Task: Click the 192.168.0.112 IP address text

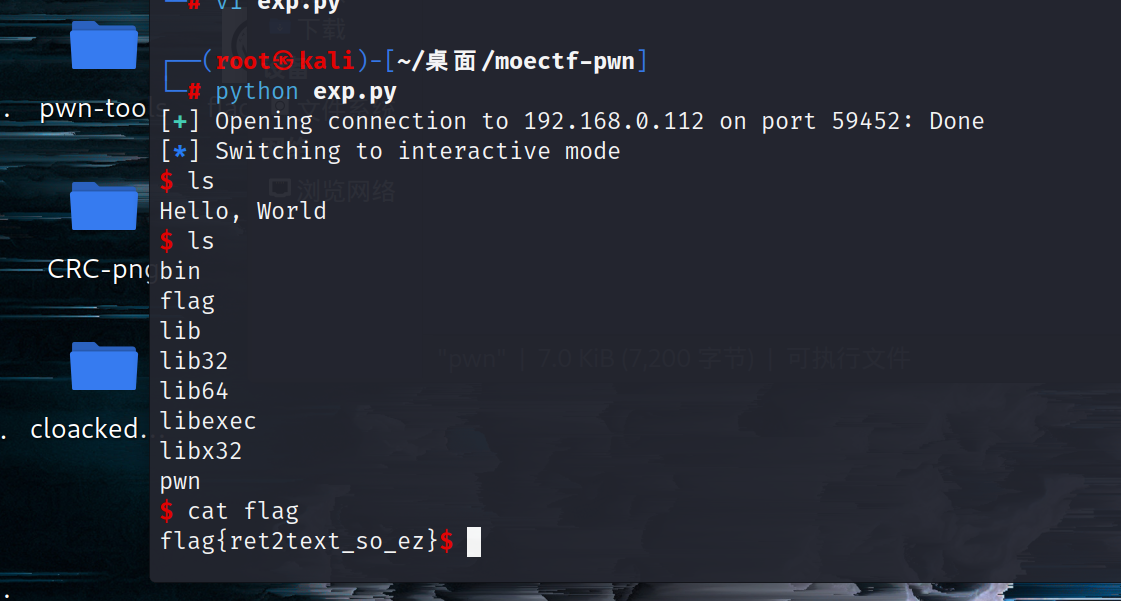Action: point(613,121)
